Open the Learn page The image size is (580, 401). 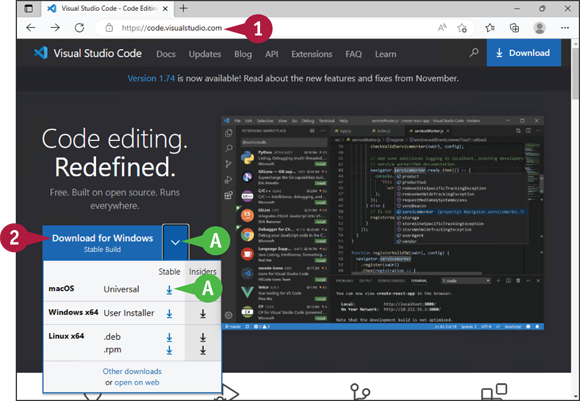click(385, 54)
